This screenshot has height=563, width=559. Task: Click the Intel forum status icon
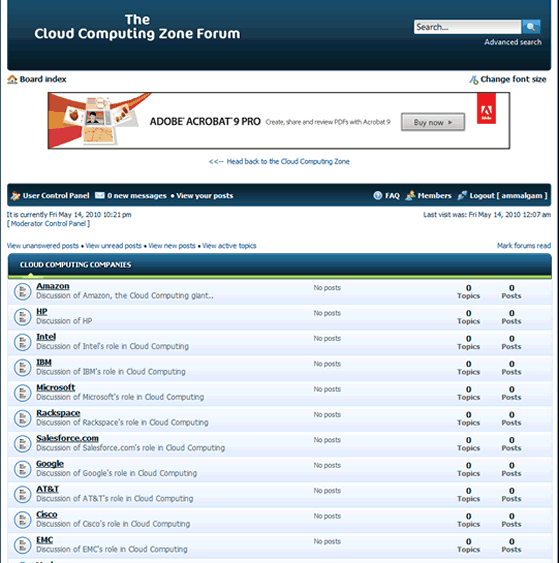(x=22, y=342)
